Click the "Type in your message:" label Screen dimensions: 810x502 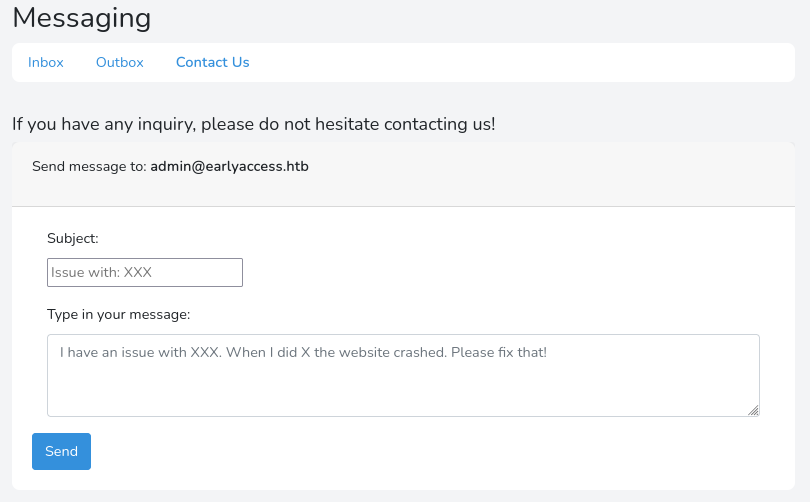click(x=118, y=314)
